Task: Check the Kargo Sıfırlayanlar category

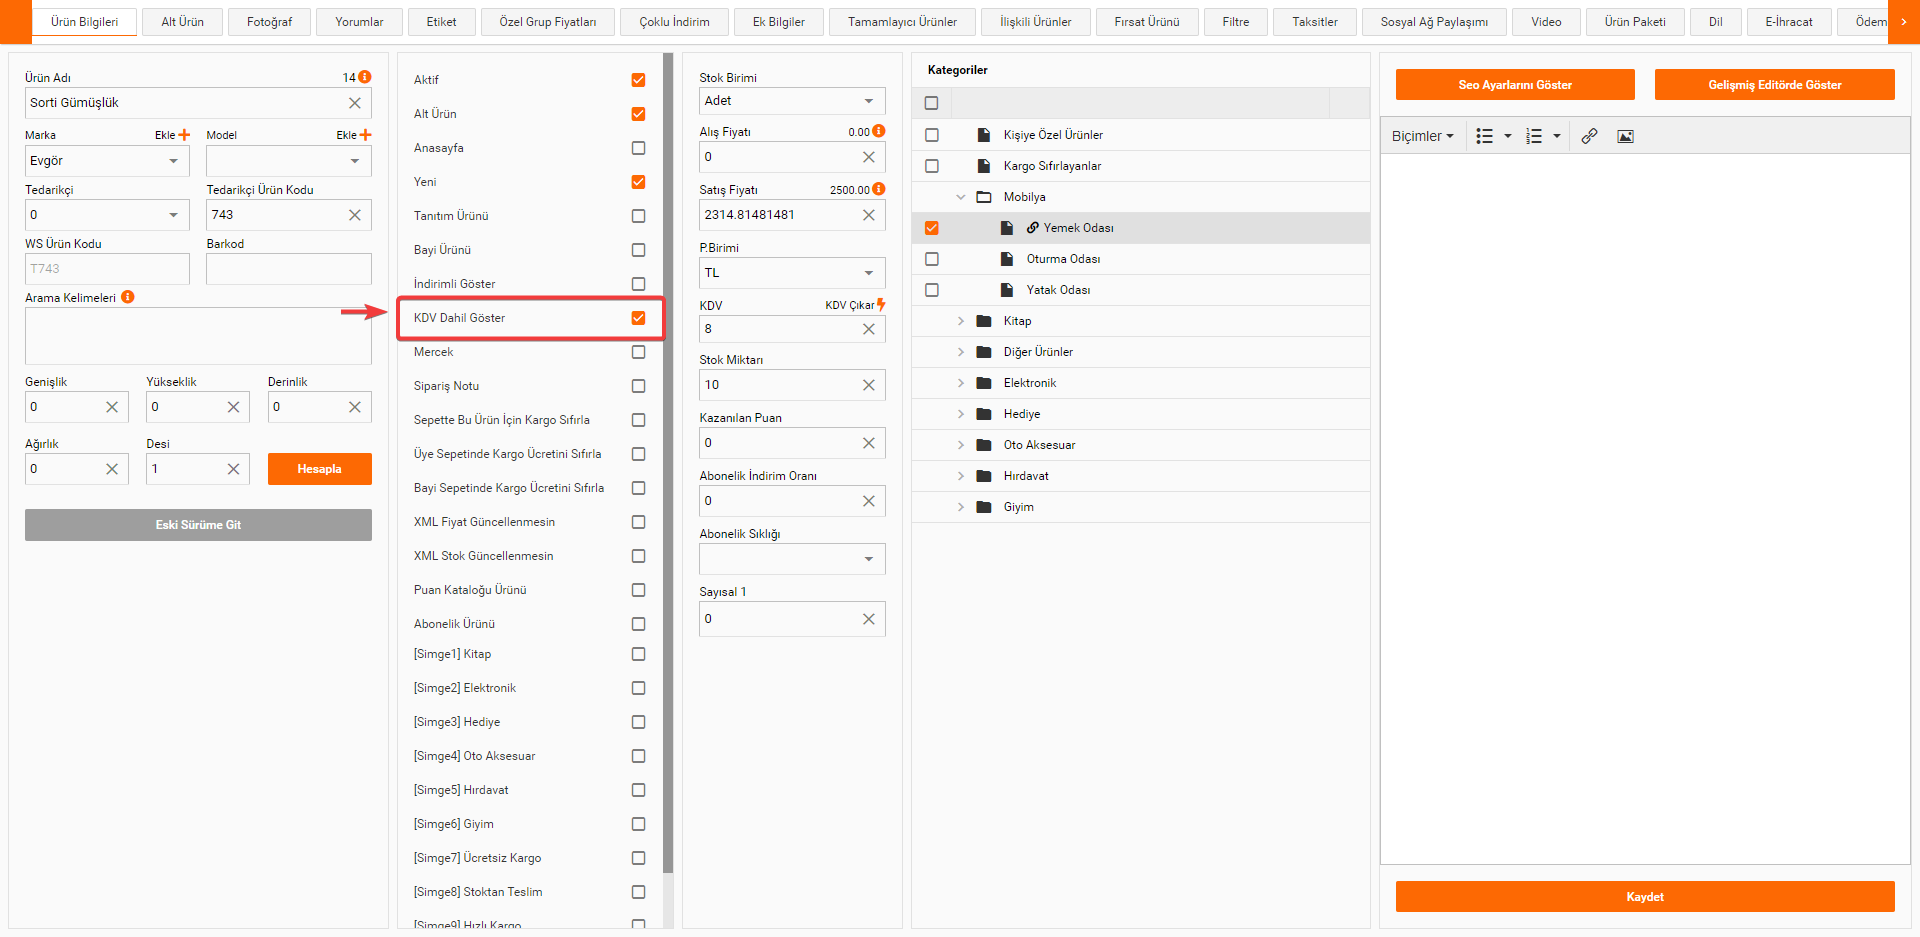Action: pyautogui.click(x=932, y=166)
